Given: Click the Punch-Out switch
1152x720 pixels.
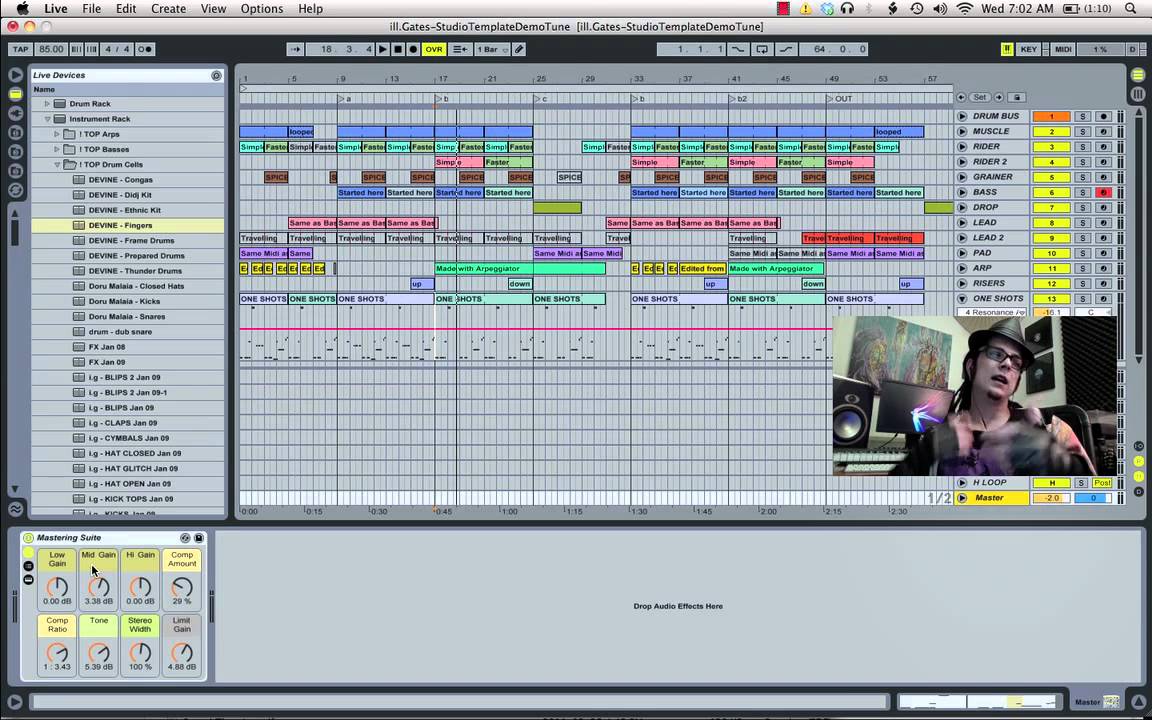Looking at the screenshot, I should pos(785,49).
